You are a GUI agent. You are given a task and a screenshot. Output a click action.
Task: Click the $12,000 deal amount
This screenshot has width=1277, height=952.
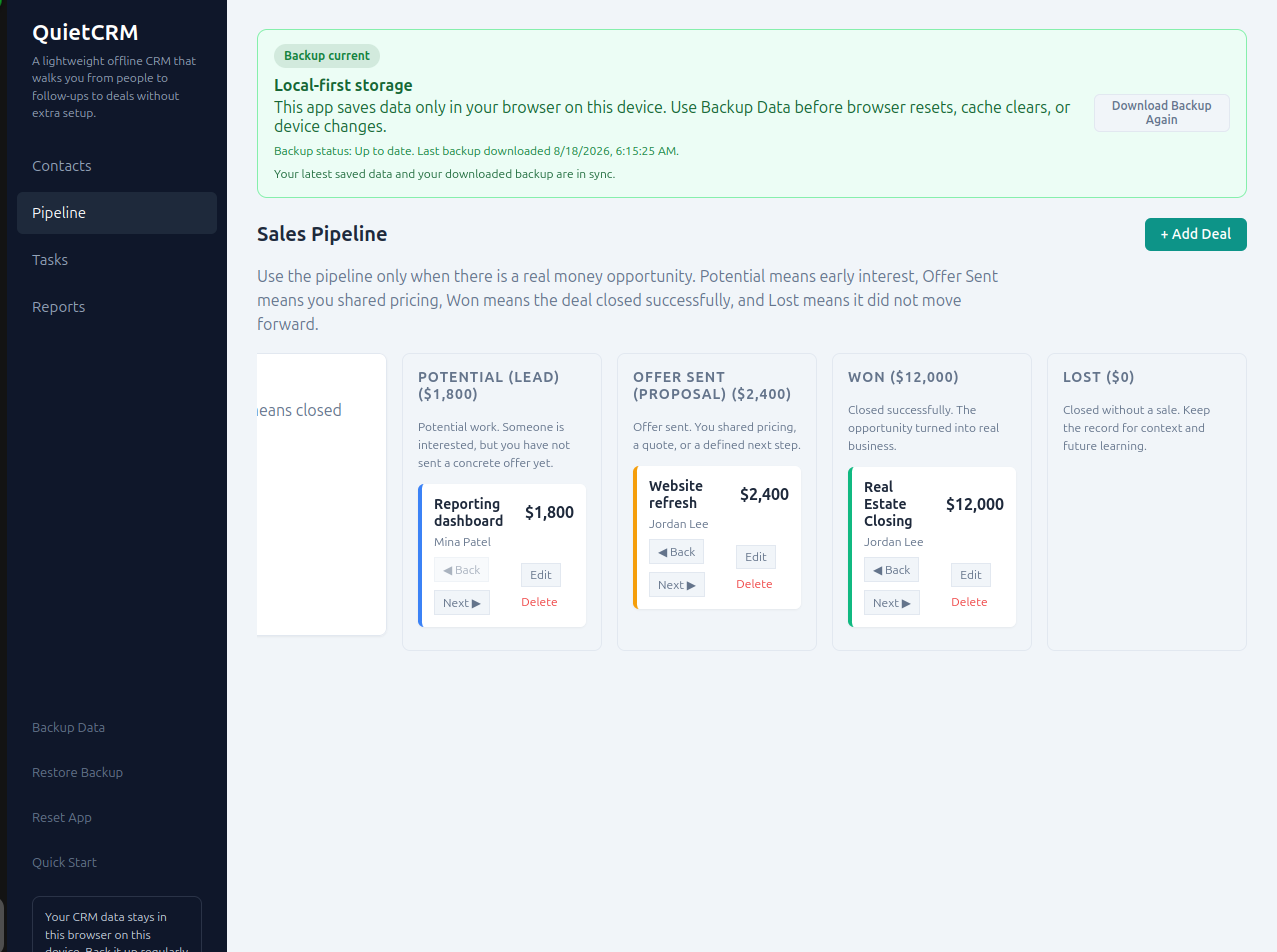click(975, 504)
